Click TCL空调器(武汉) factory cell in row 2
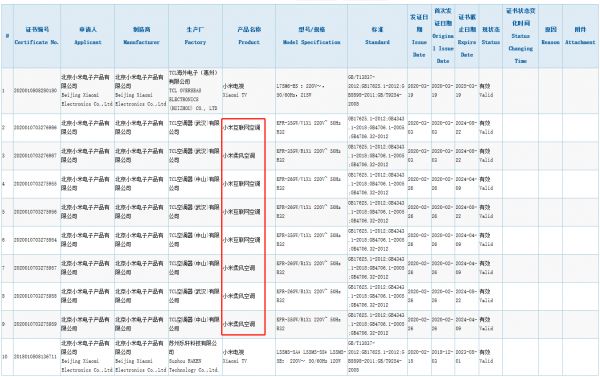 point(194,127)
